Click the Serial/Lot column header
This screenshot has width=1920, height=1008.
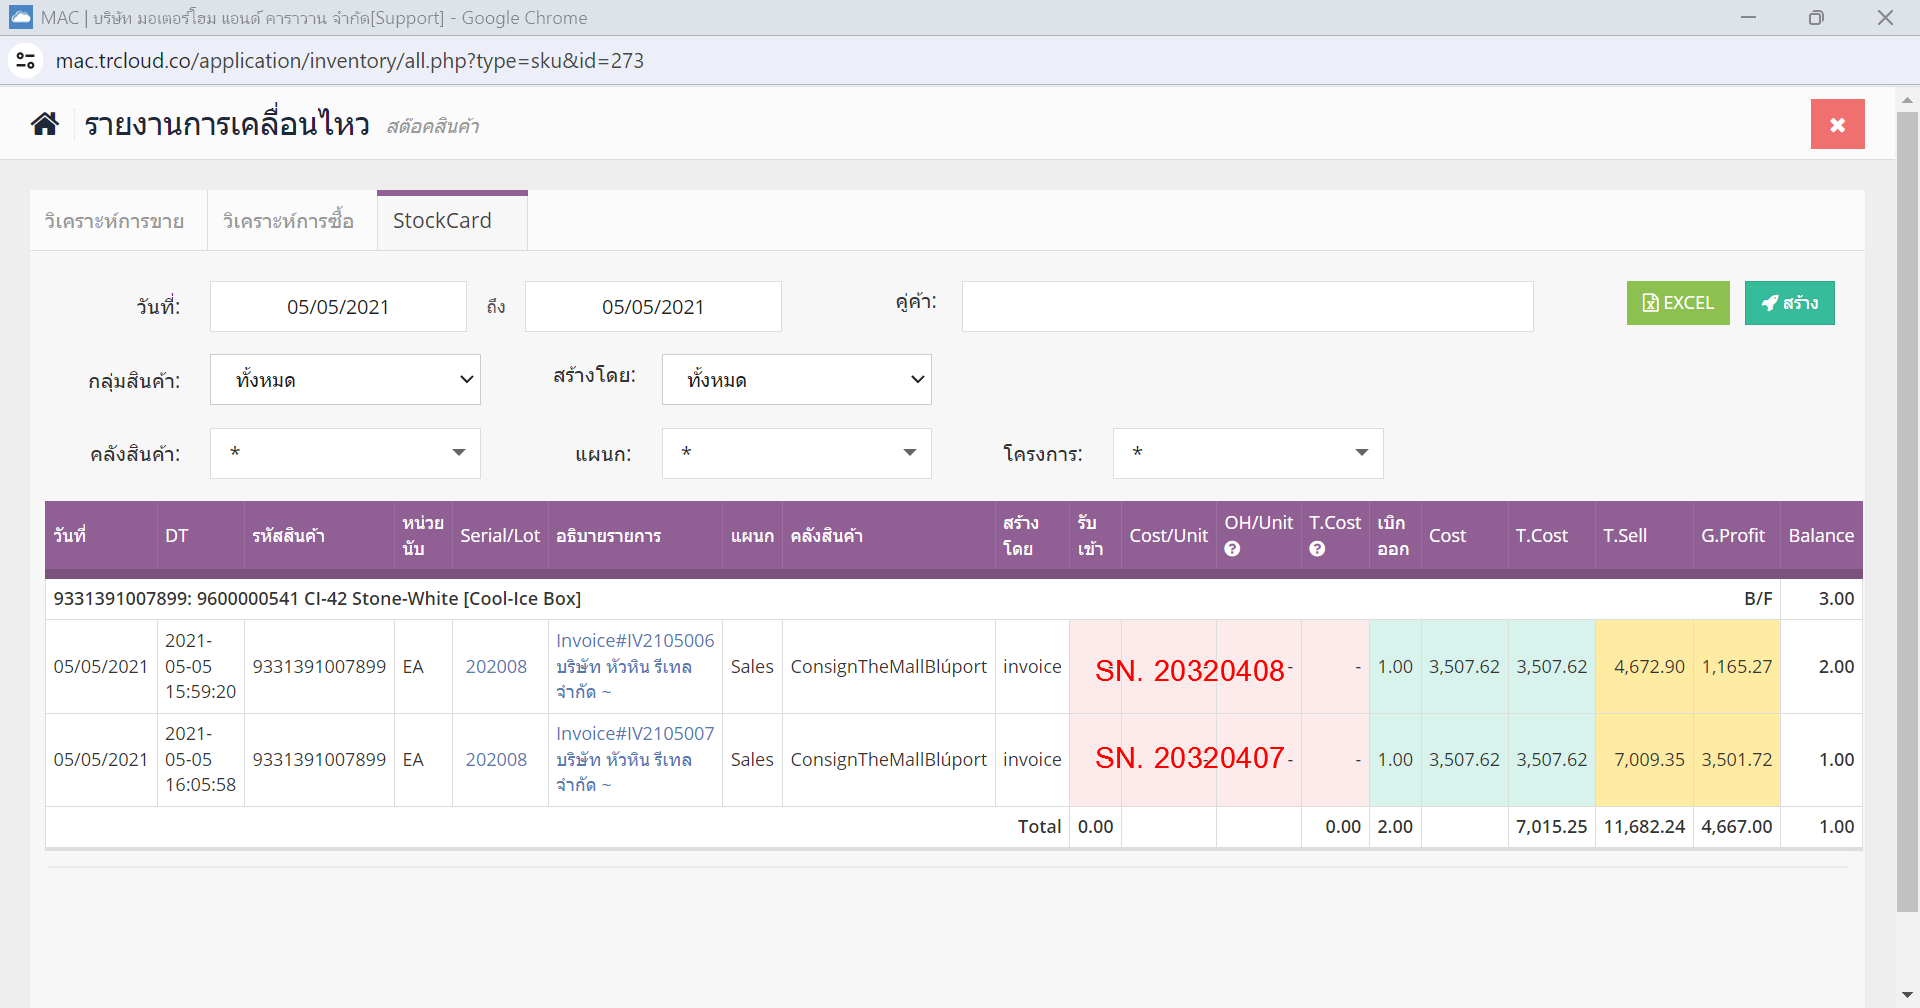coord(500,536)
